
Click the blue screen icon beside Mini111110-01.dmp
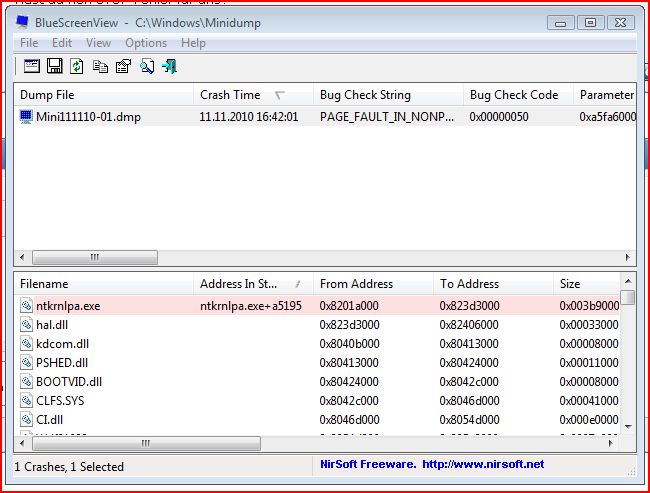(x=26, y=117)
